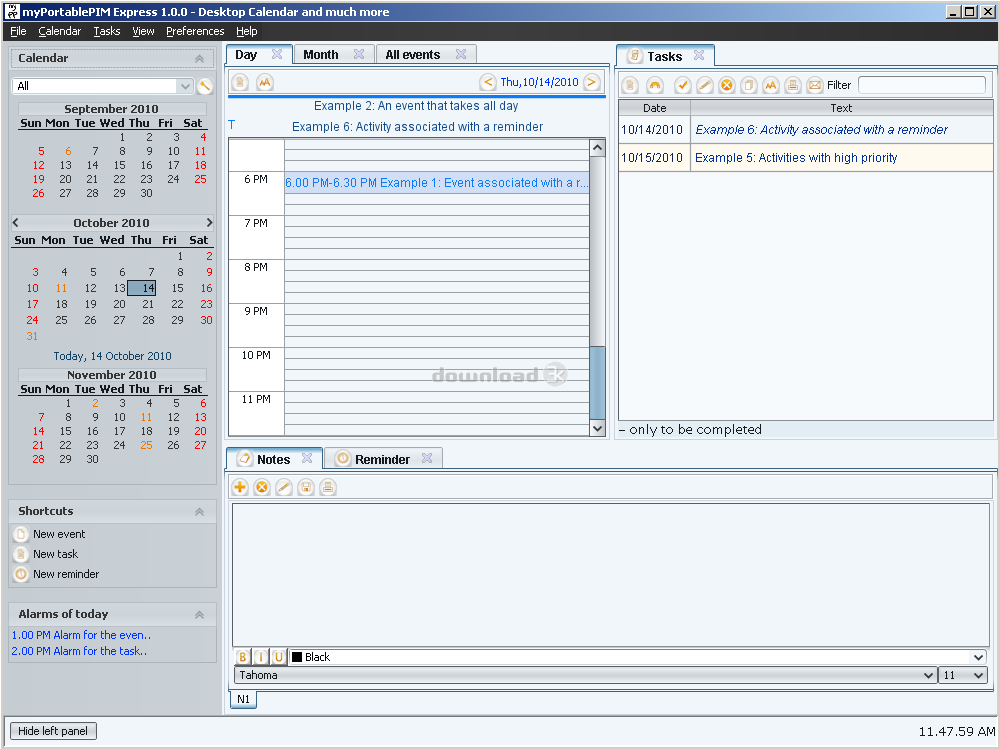Click the Hide left panel button

coord(53,731)
